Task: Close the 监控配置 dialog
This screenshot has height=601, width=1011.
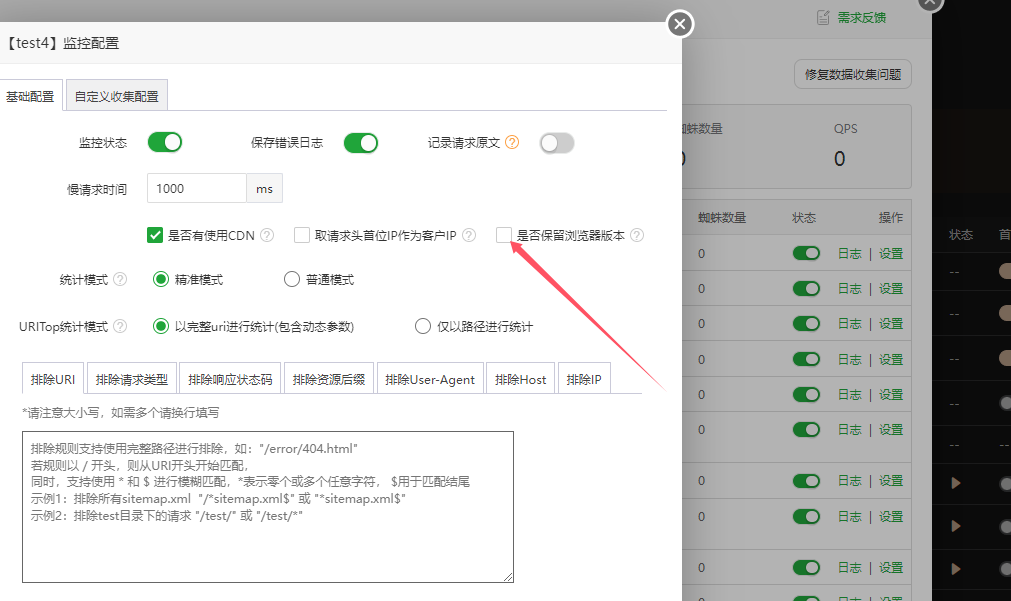Action: (680, 23)
